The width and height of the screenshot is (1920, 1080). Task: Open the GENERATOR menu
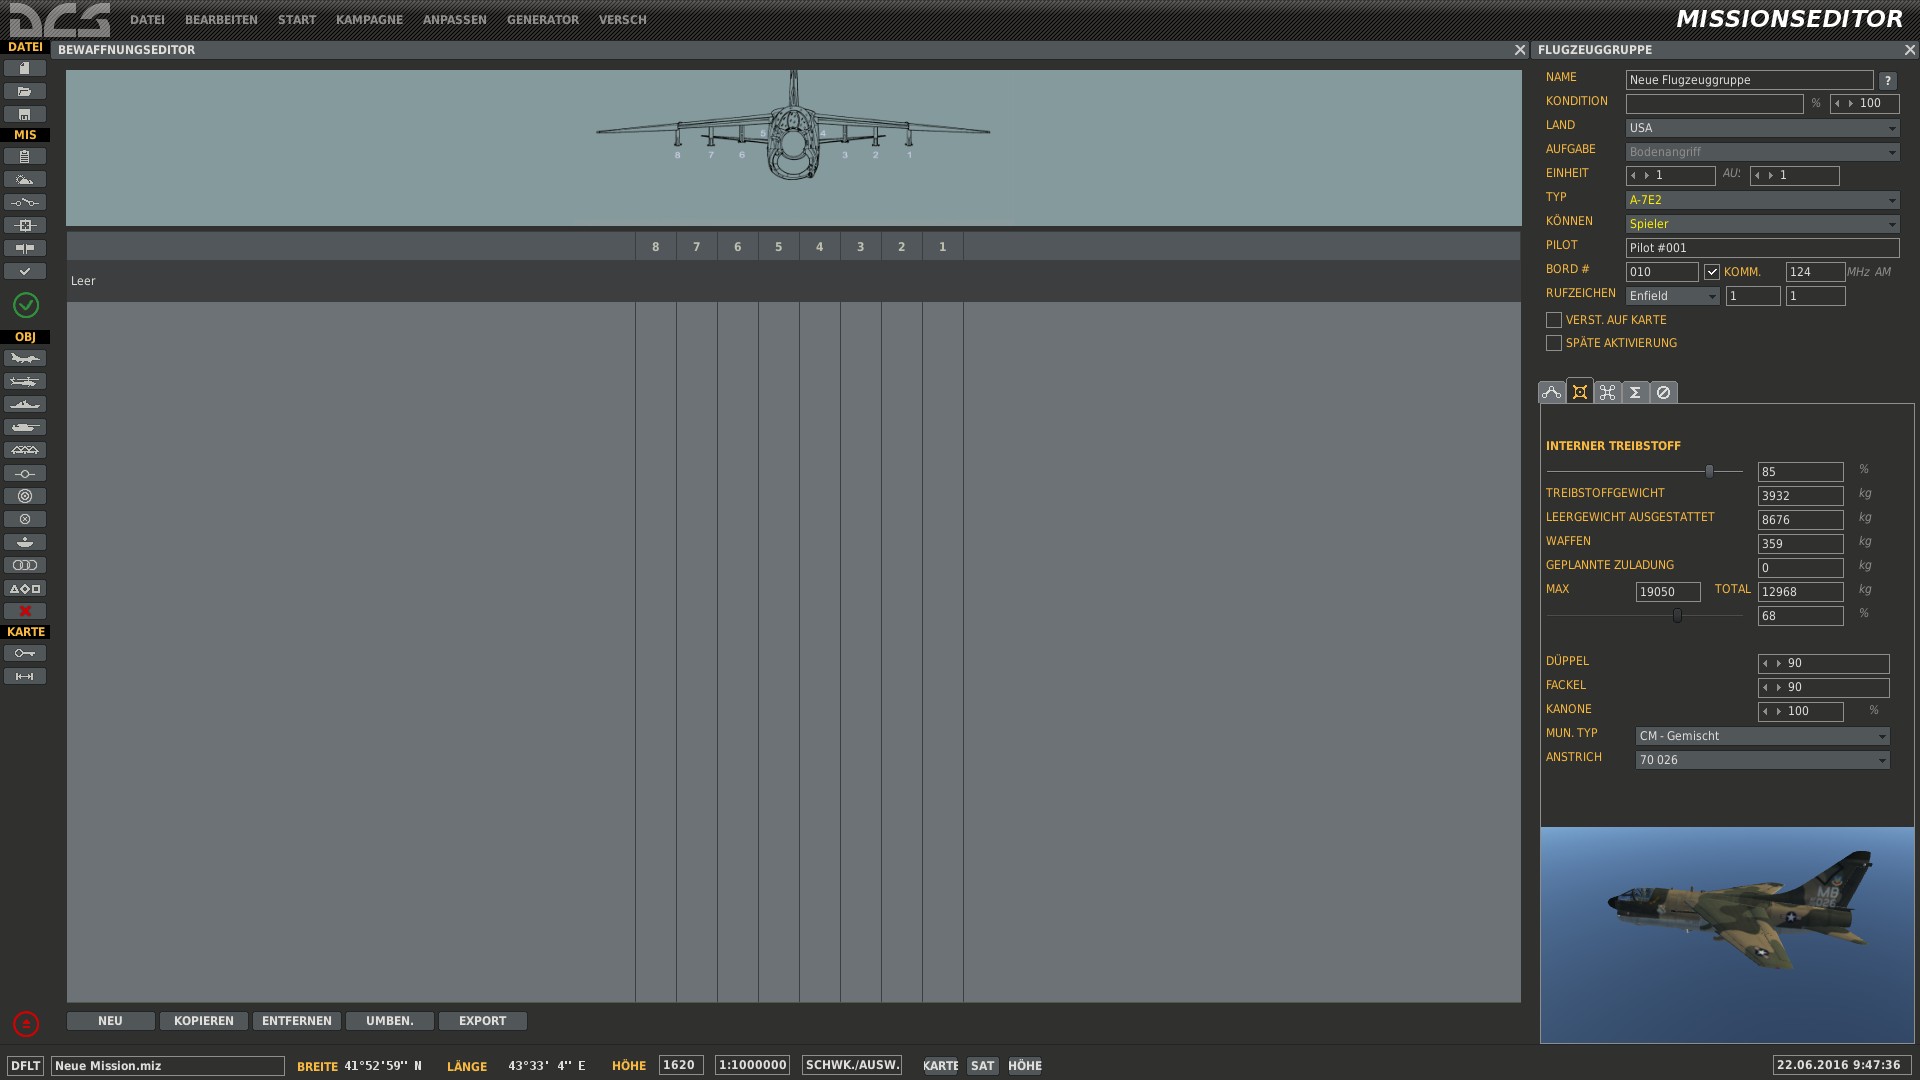542,20
